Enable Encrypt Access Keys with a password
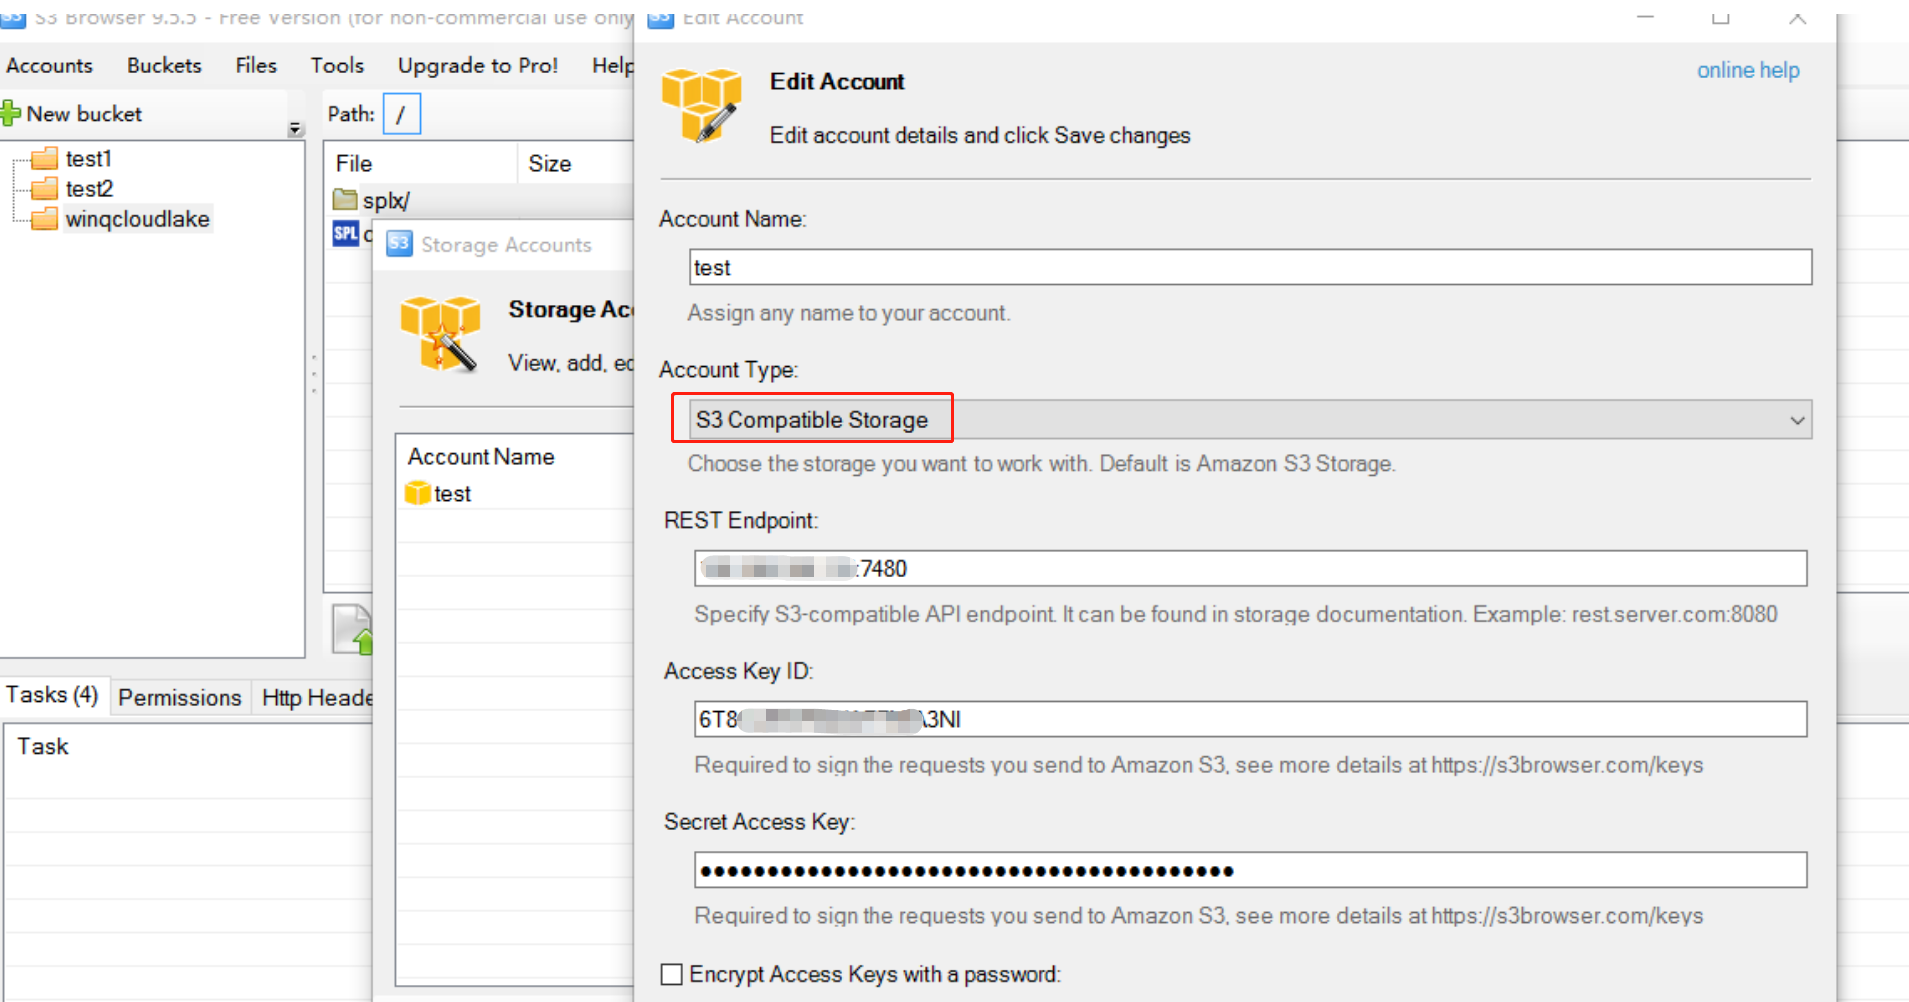1909x1002 pixels. (x=672, y=974)
